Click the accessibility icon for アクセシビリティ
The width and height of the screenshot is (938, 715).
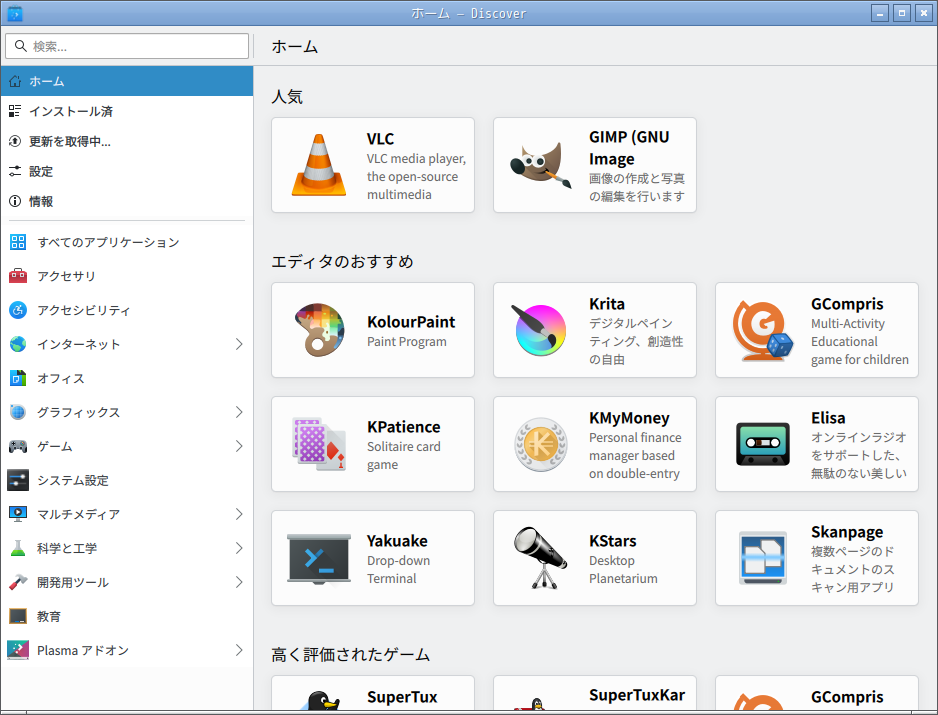(x=18, y=310)
